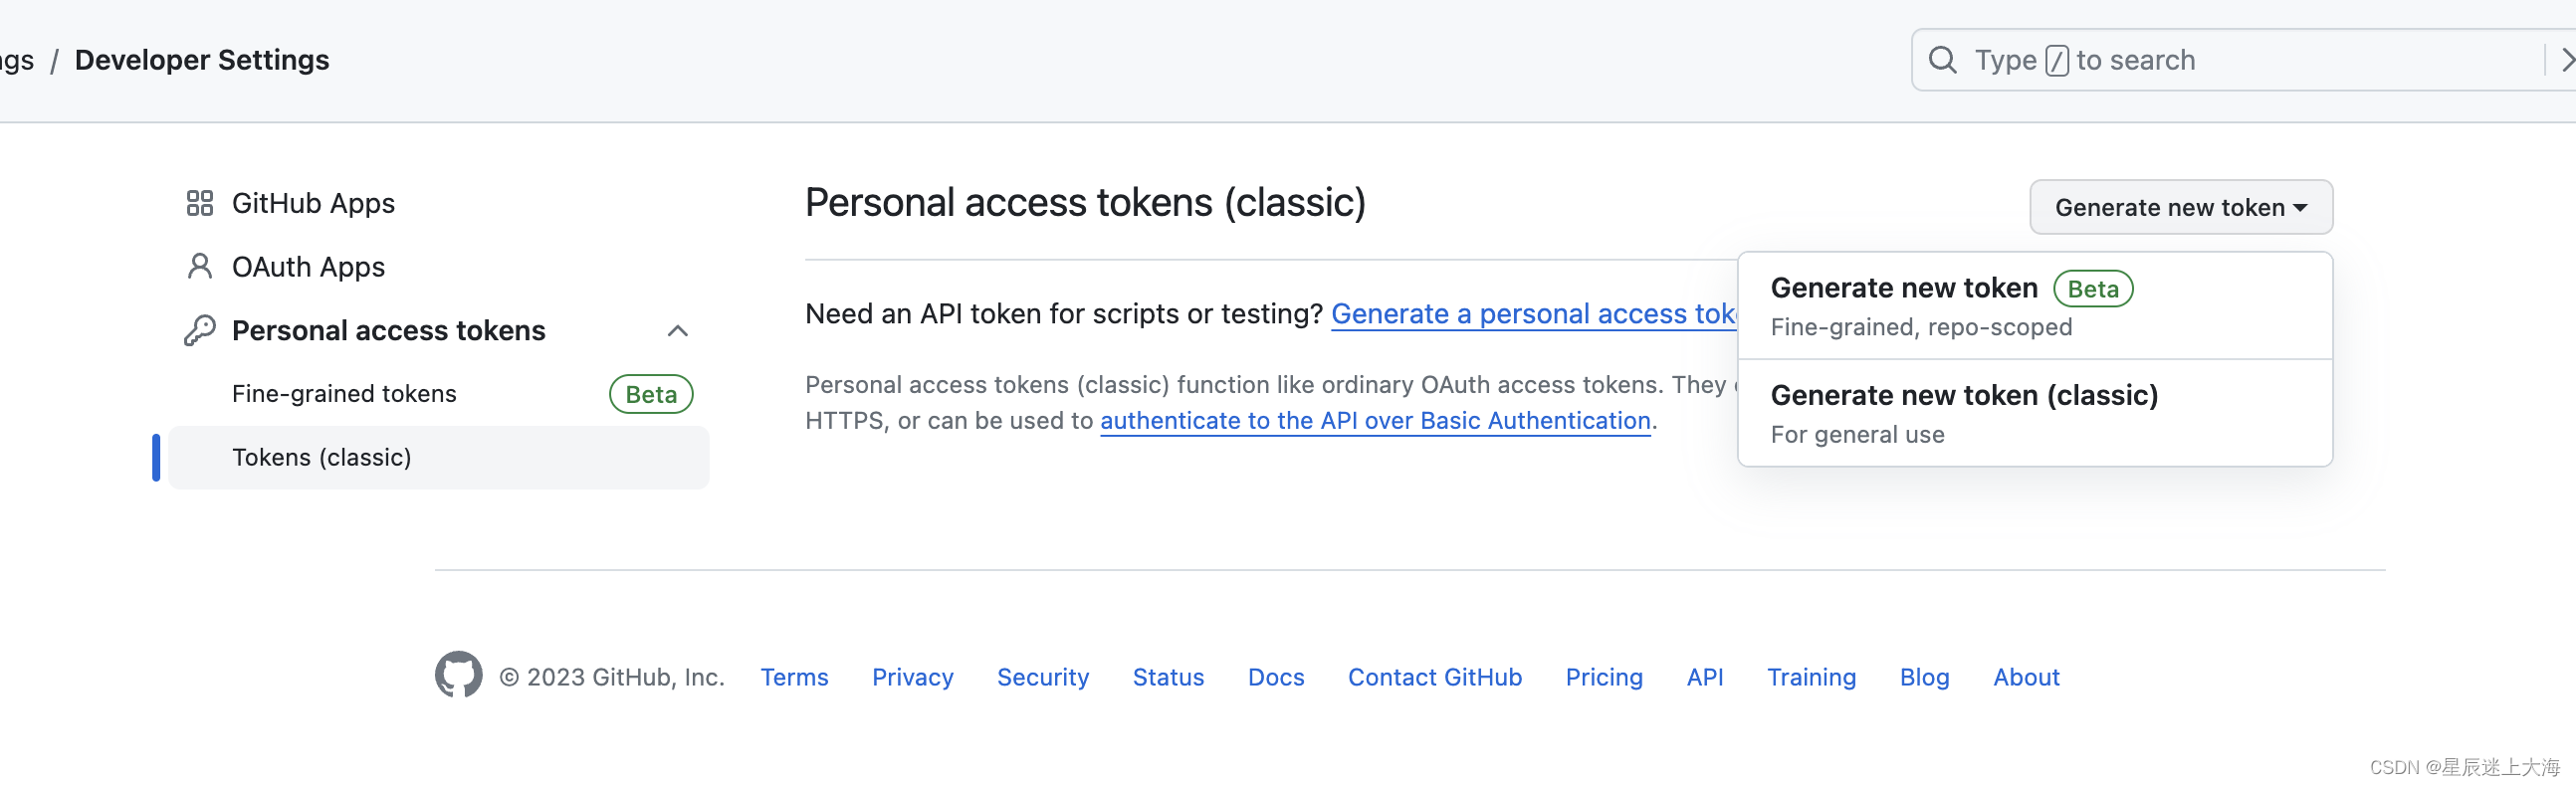Open the Terms footer link
The image size is (2576, 786).
(794, 677)
